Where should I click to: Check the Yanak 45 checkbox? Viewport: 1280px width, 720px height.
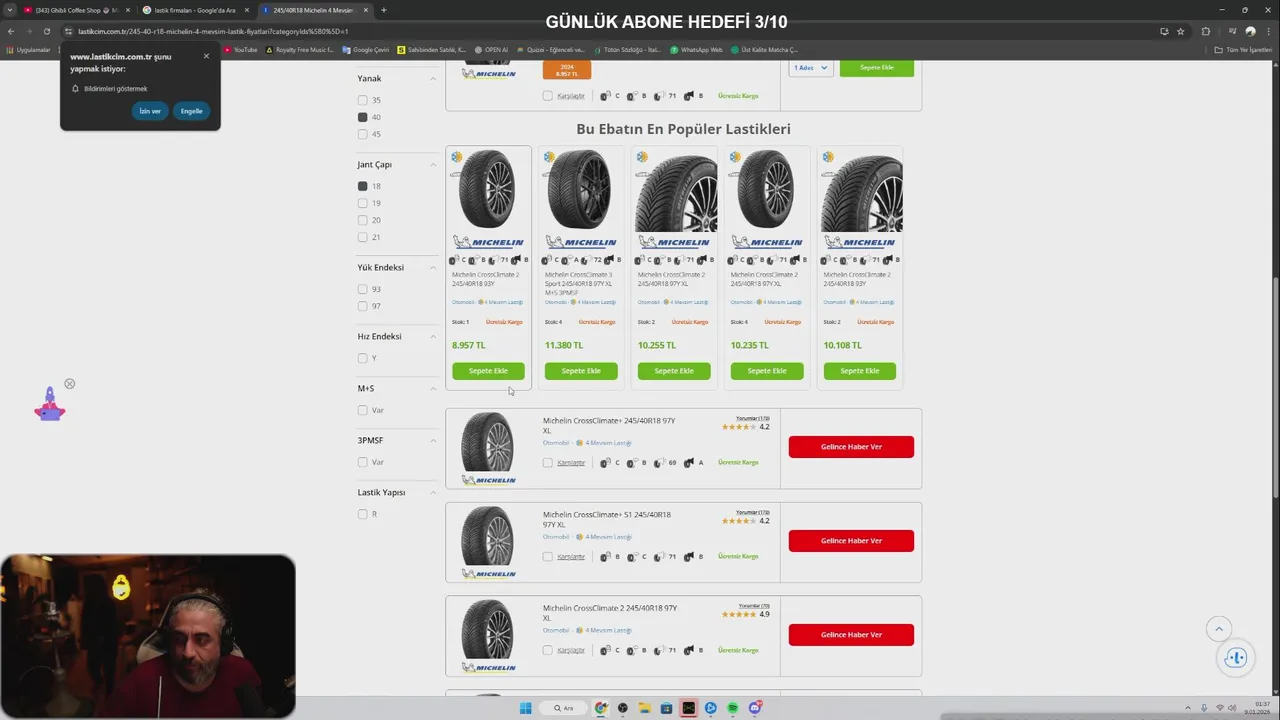[363, 134]
